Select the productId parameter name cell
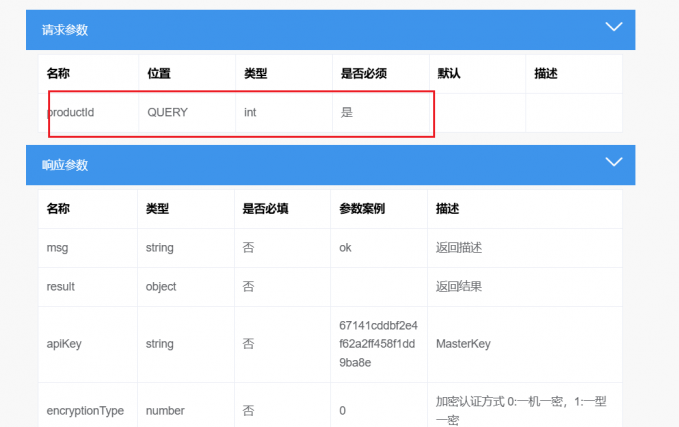The width and height of the screenshot is (679, 427). point(70,113)
